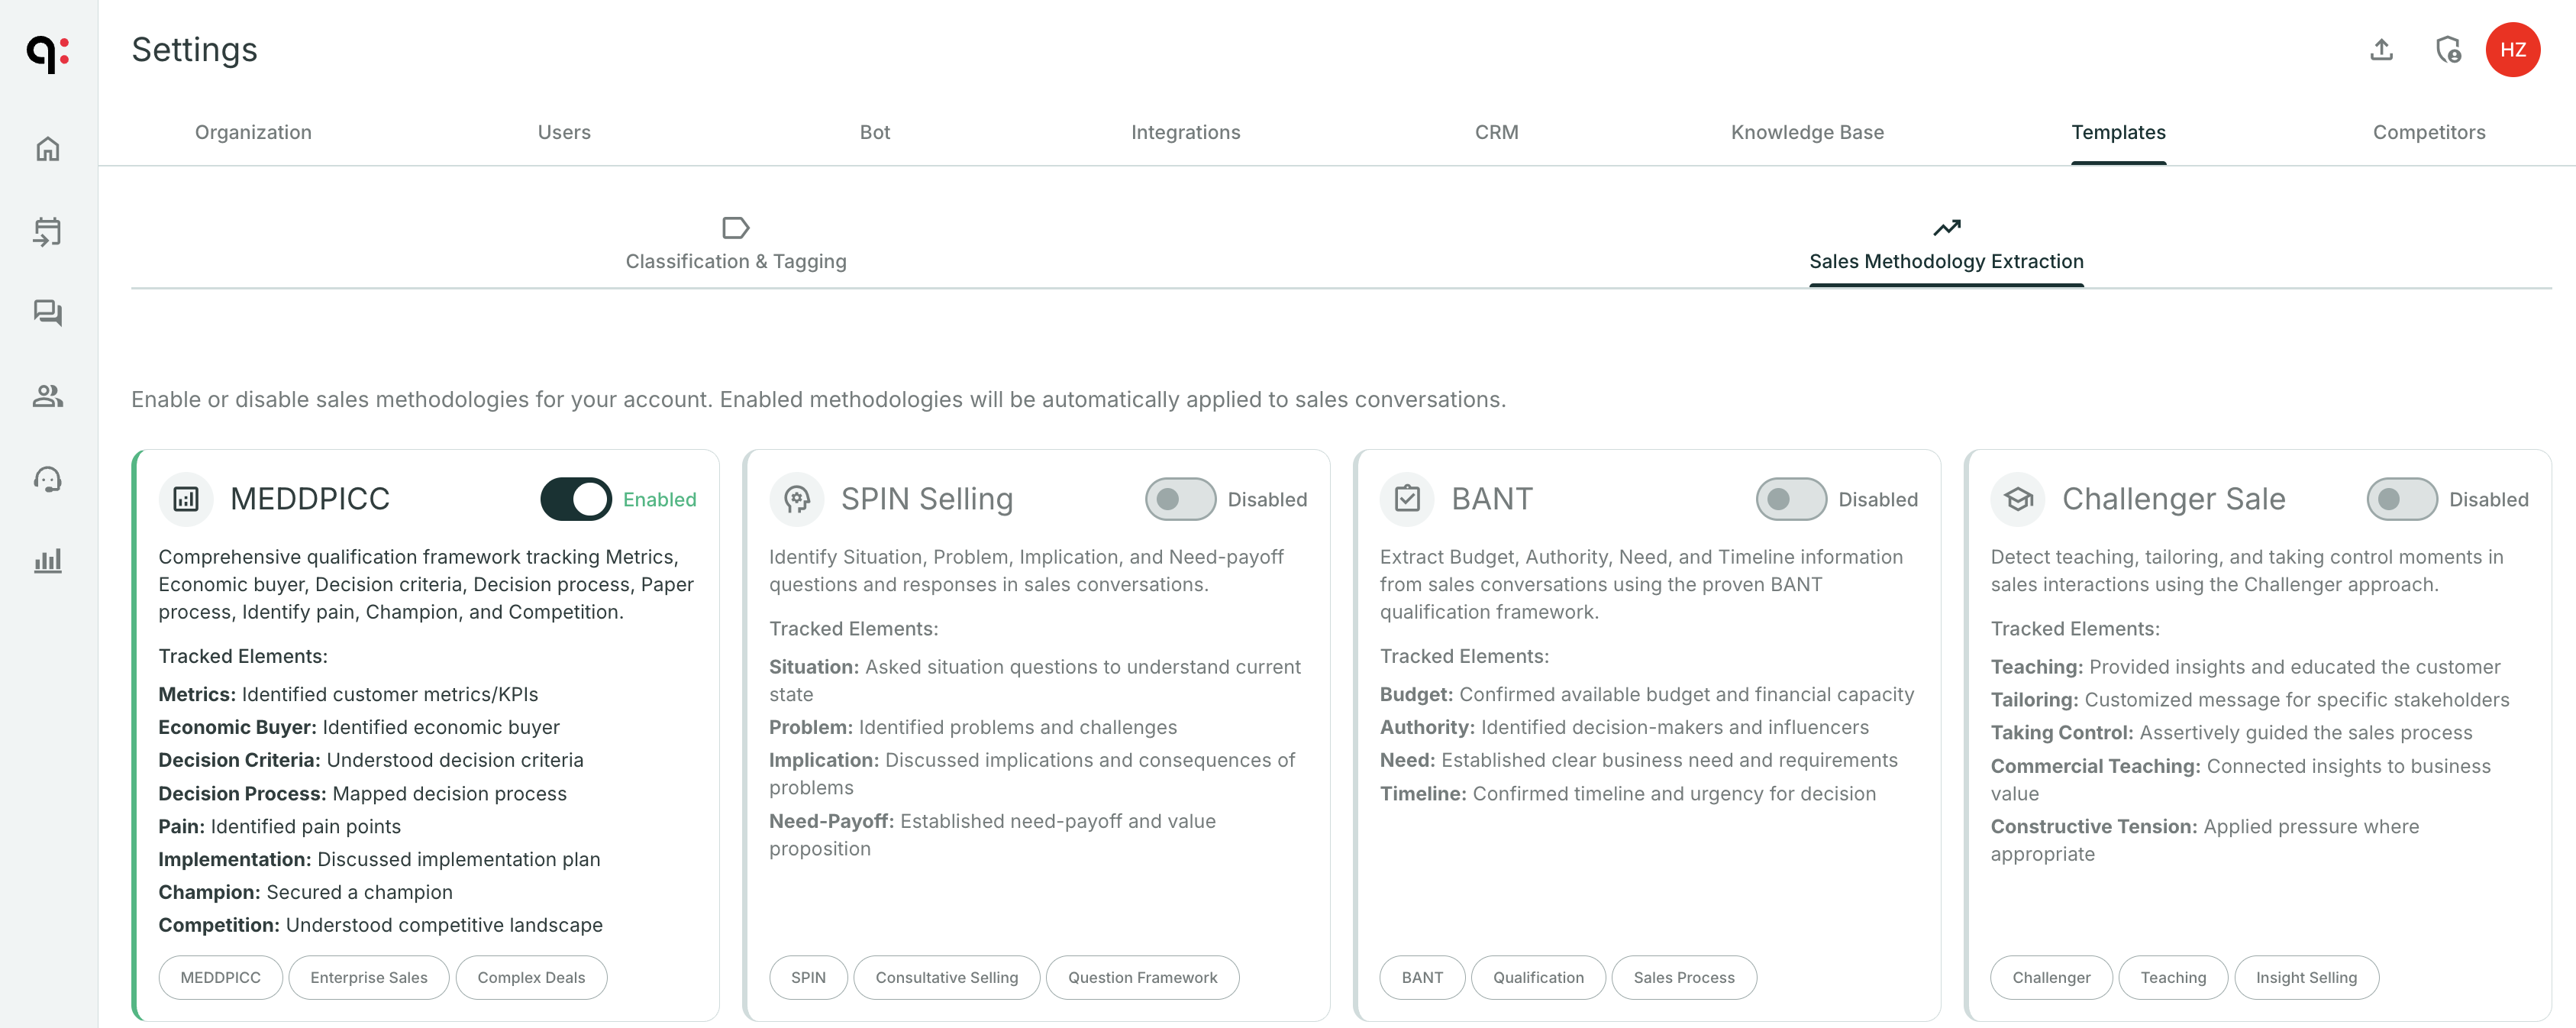Disable the MEDDPICC methodology toggle

[x=574, y=499]
